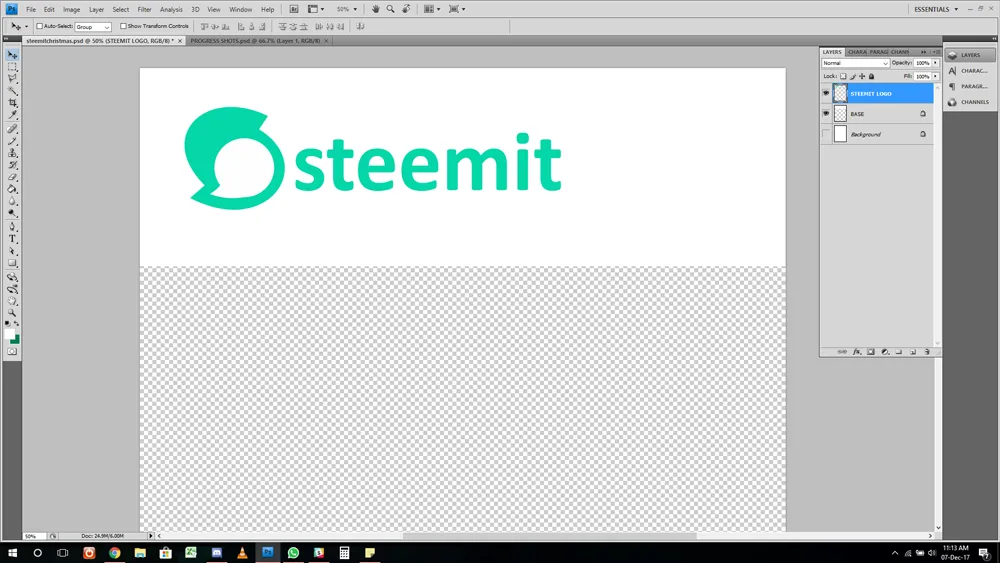Select the Paint Bucket tool

[12, 190]
